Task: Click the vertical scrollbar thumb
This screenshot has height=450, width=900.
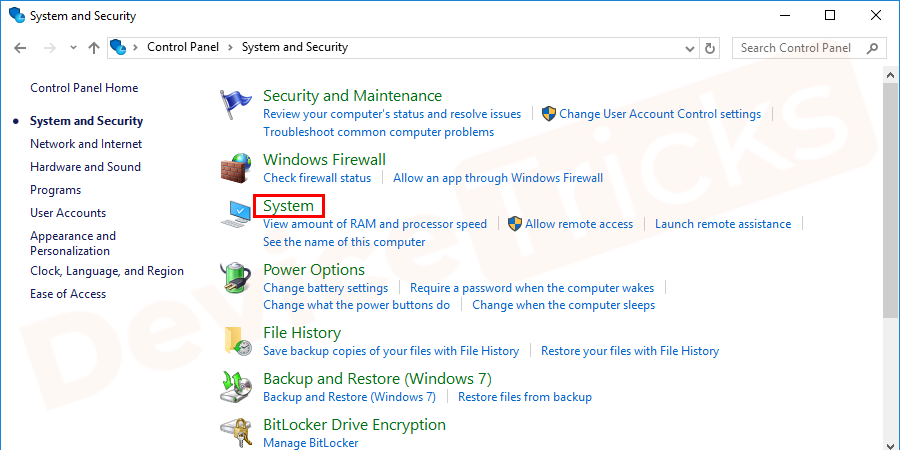Action: point(889,200)
